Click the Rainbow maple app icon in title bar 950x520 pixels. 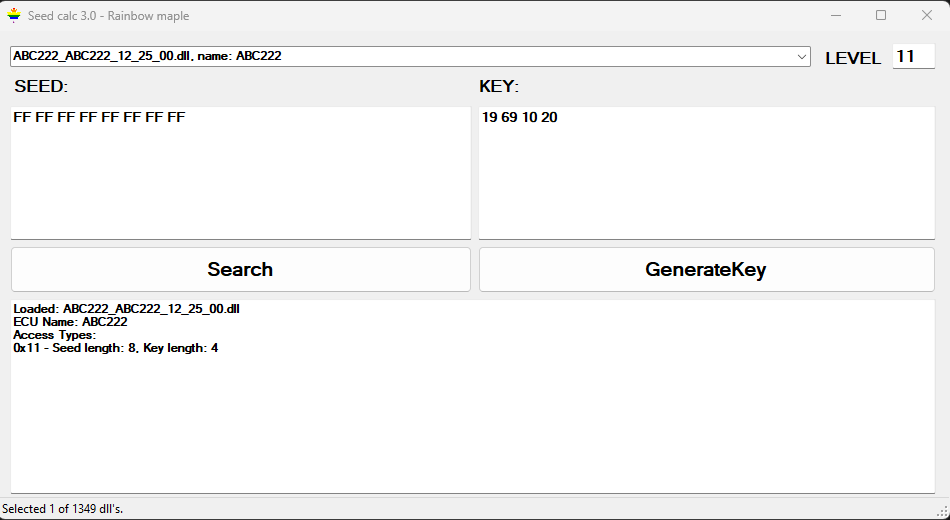coord(14,16)
